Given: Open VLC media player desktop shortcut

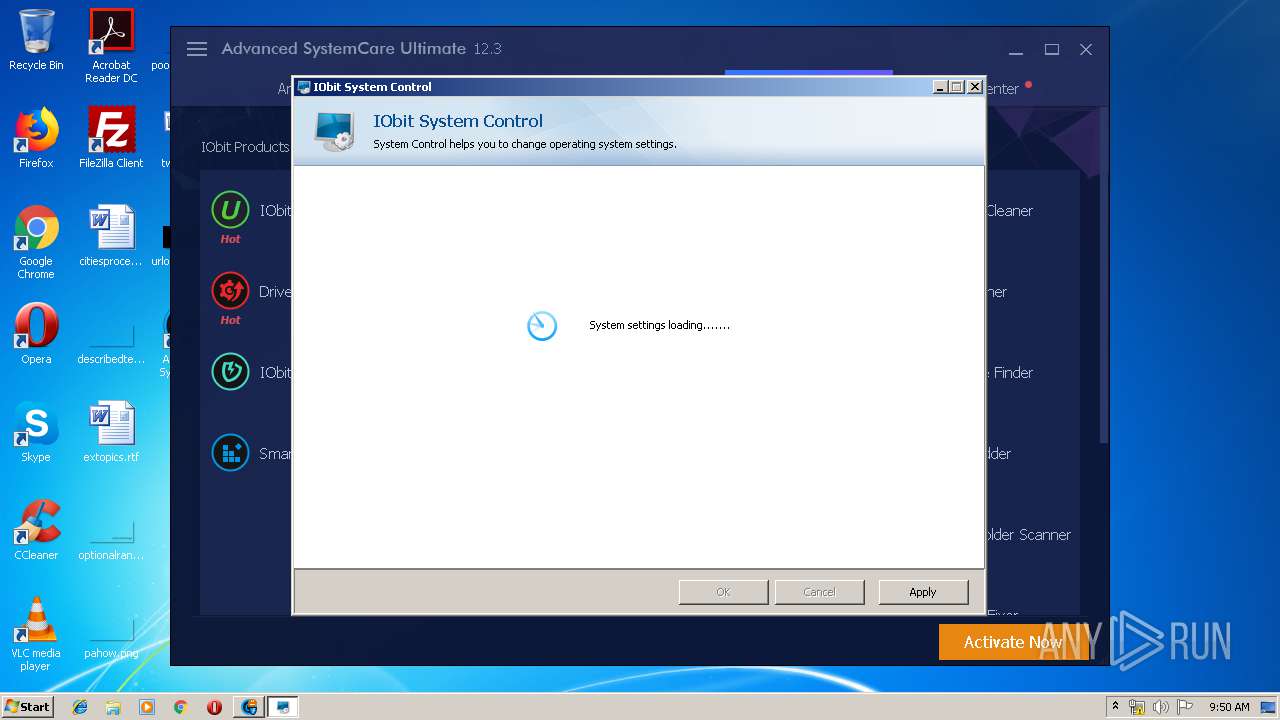Looking at the screenshot, I should point(36,634).
